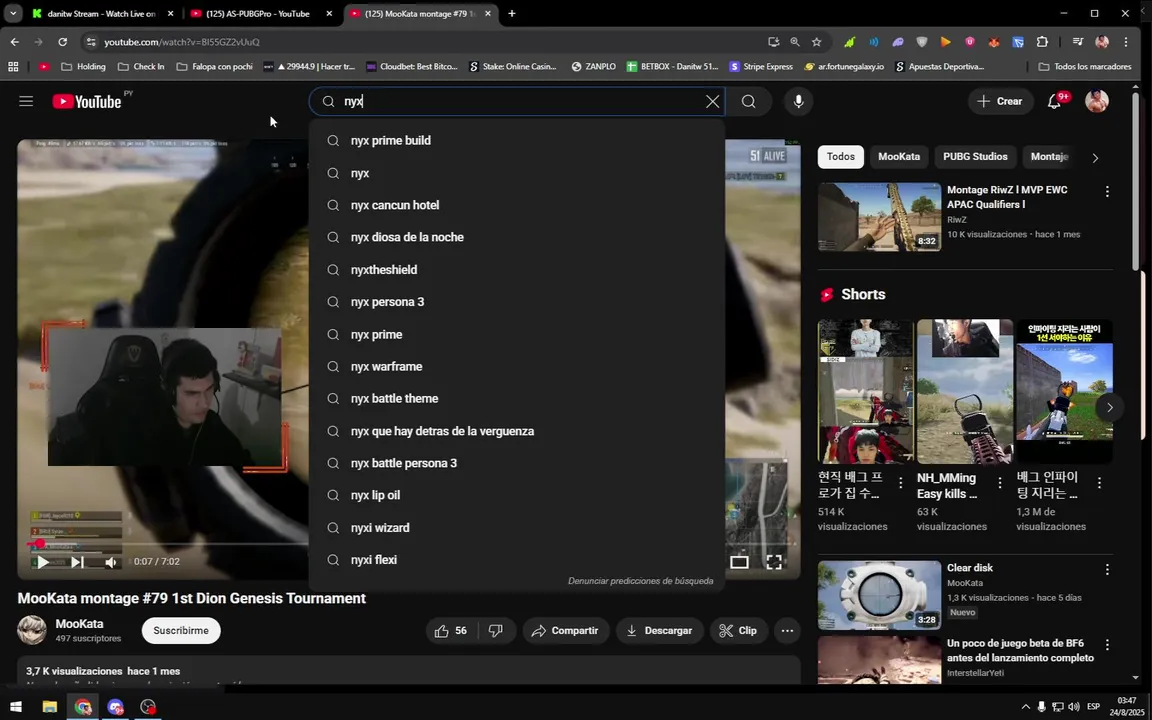Open MooKata channel name link
The width and height of the screenshot is (1152, 720).
click(79, 624)
